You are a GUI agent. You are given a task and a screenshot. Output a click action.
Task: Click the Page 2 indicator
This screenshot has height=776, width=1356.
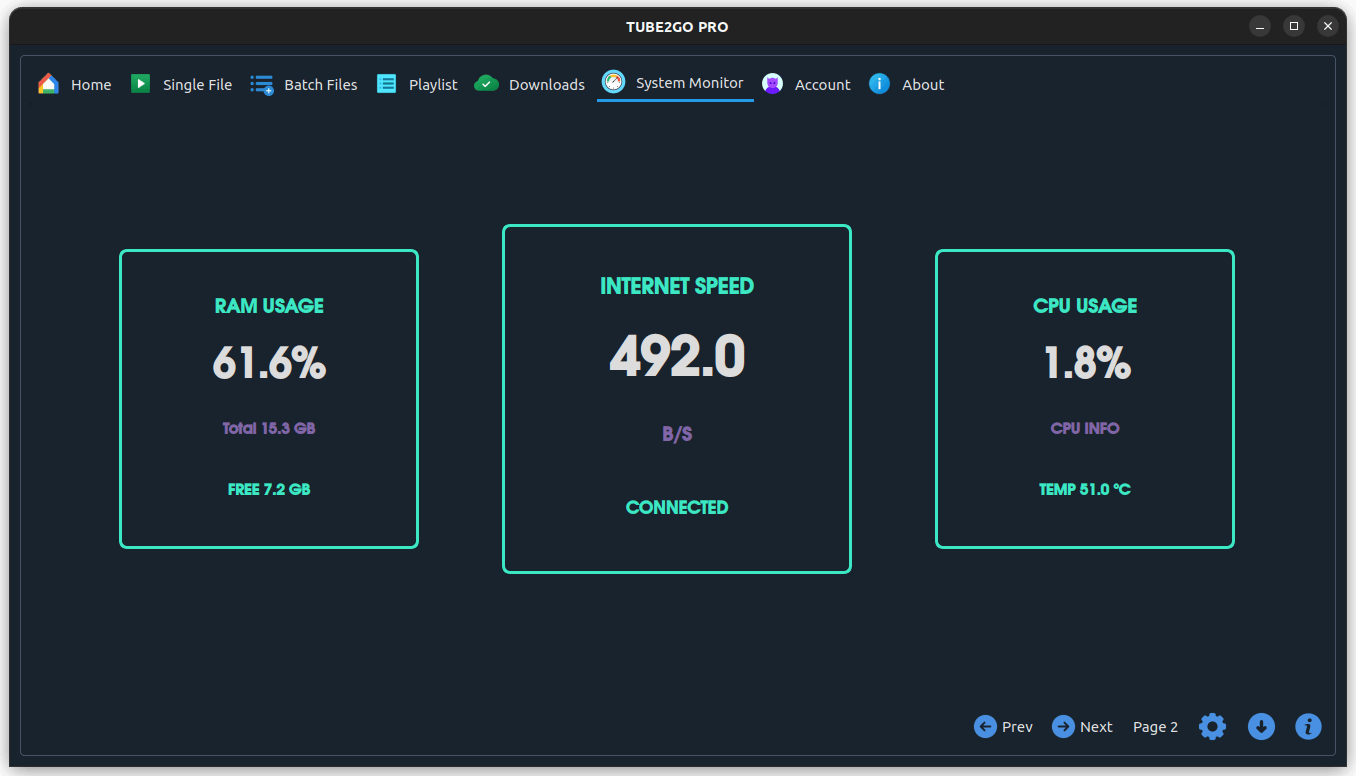click(x=1155, y=727)
